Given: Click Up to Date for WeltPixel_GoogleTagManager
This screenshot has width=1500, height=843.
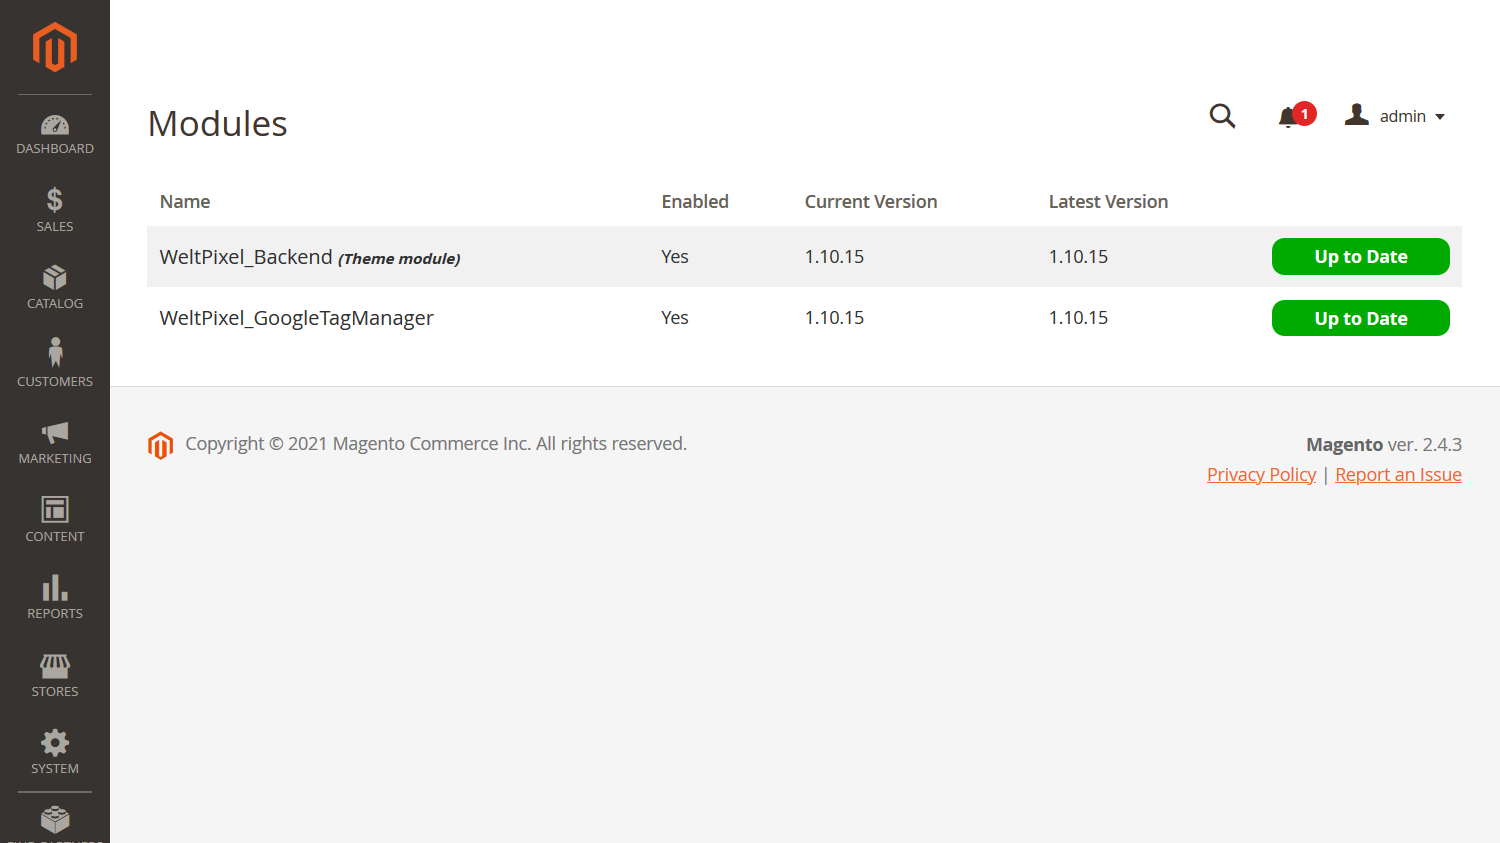Looking at the screenshot, I should click(1360, 318).
